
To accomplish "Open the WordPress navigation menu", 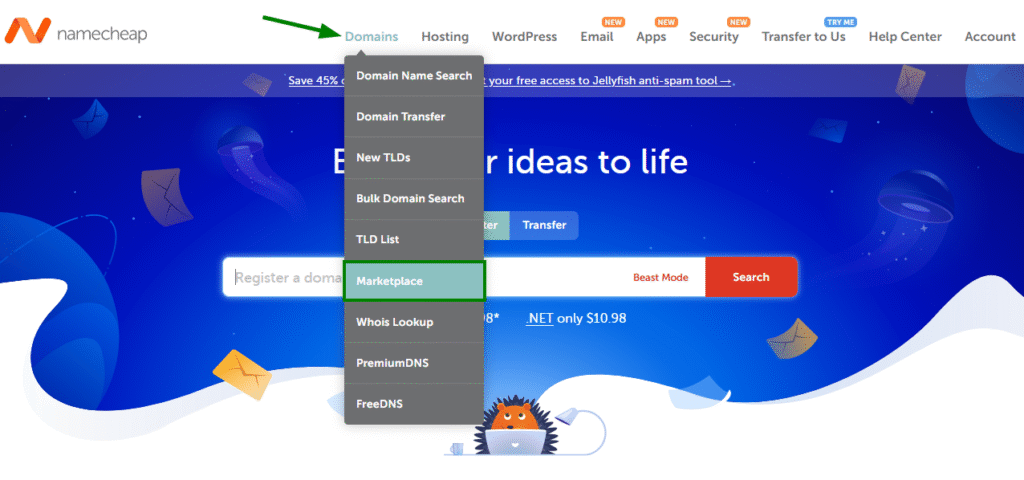I will coord(524,37).
